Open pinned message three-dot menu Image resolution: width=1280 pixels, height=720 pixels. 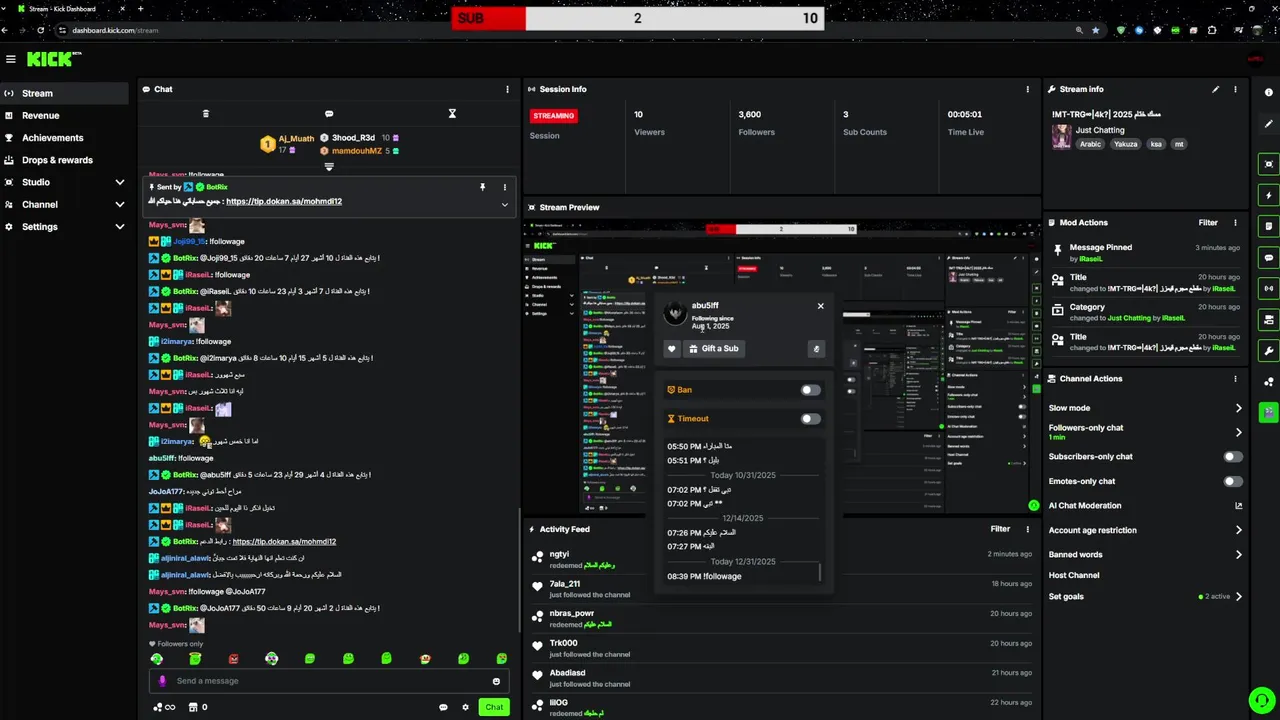pos(504,187)
